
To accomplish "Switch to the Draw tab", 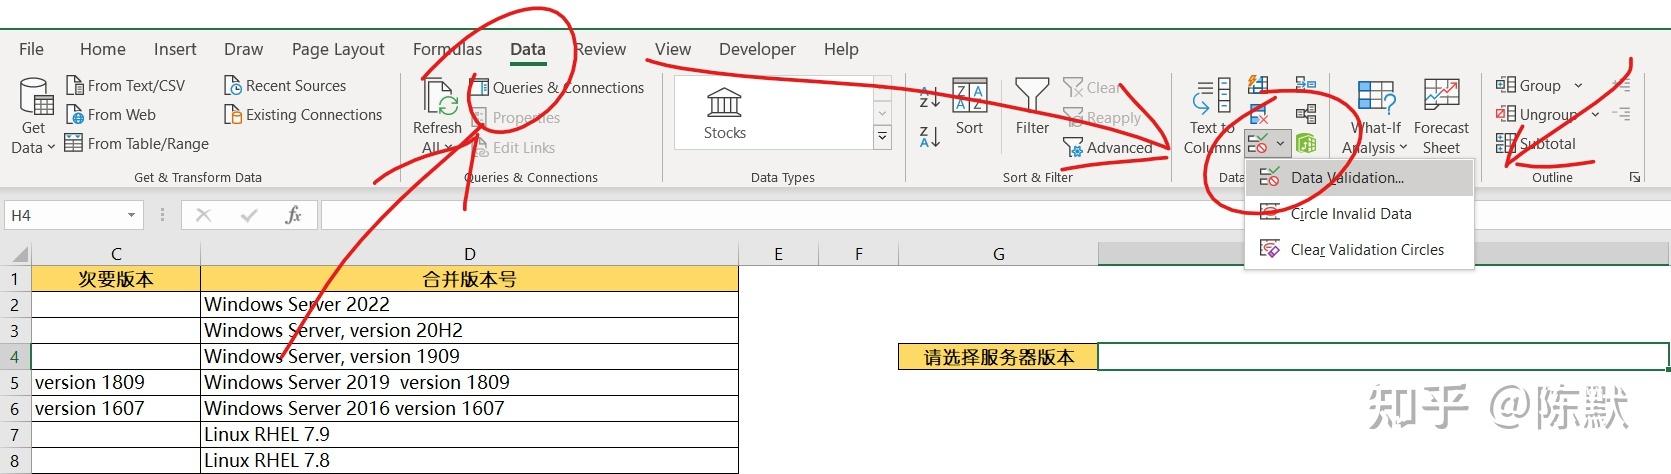I will [x=244, y=49].
